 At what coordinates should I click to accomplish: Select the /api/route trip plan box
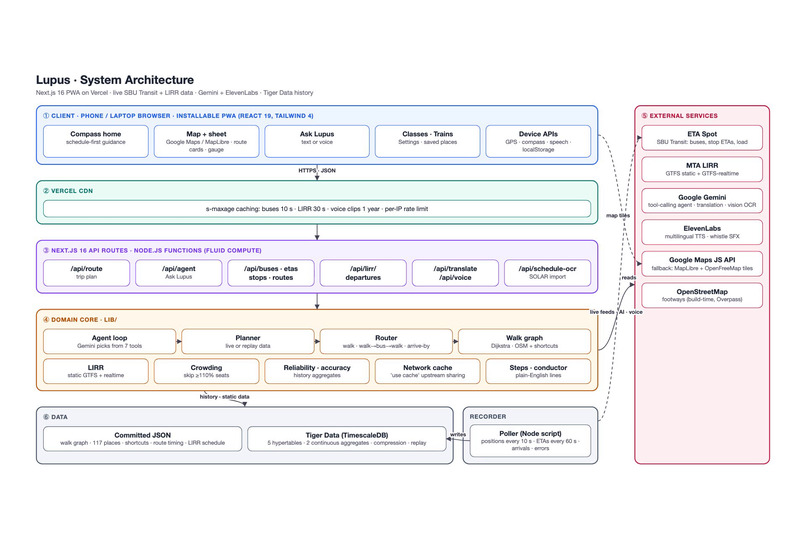click(86, 272)
